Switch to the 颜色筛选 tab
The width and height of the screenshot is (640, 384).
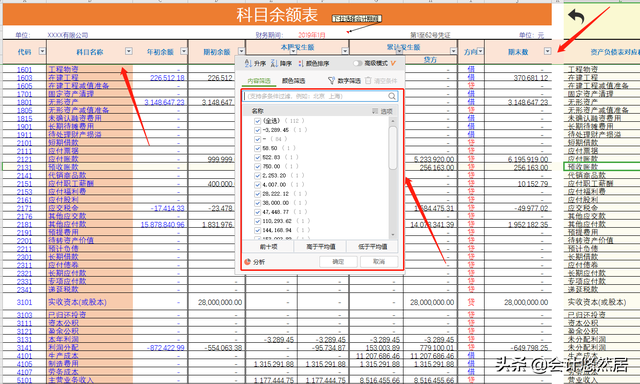[293, 81]
